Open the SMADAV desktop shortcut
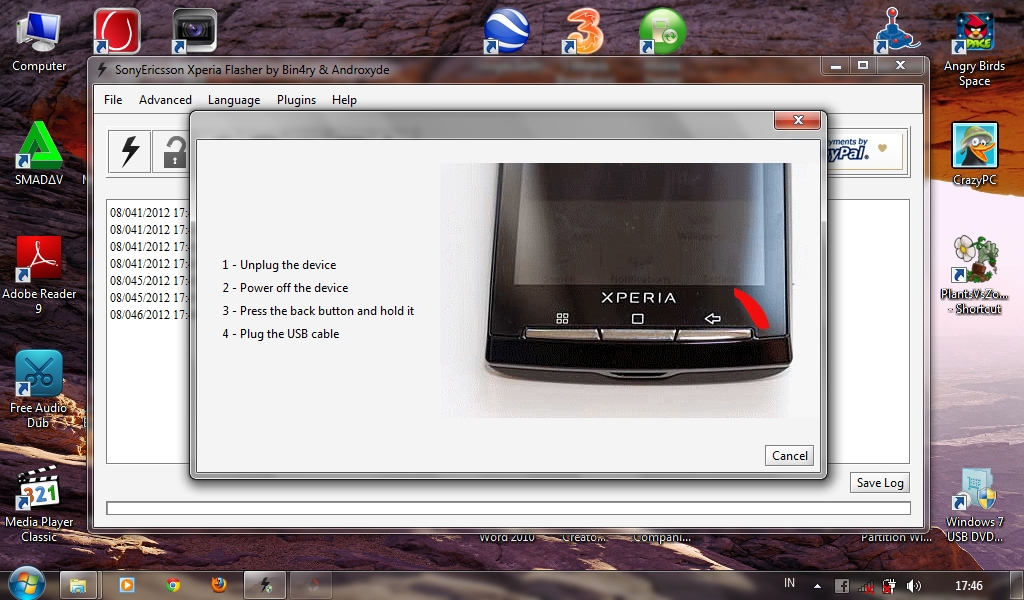Image resolution: width=1024 pixels, height=600 pixels. tap(39, 154)
